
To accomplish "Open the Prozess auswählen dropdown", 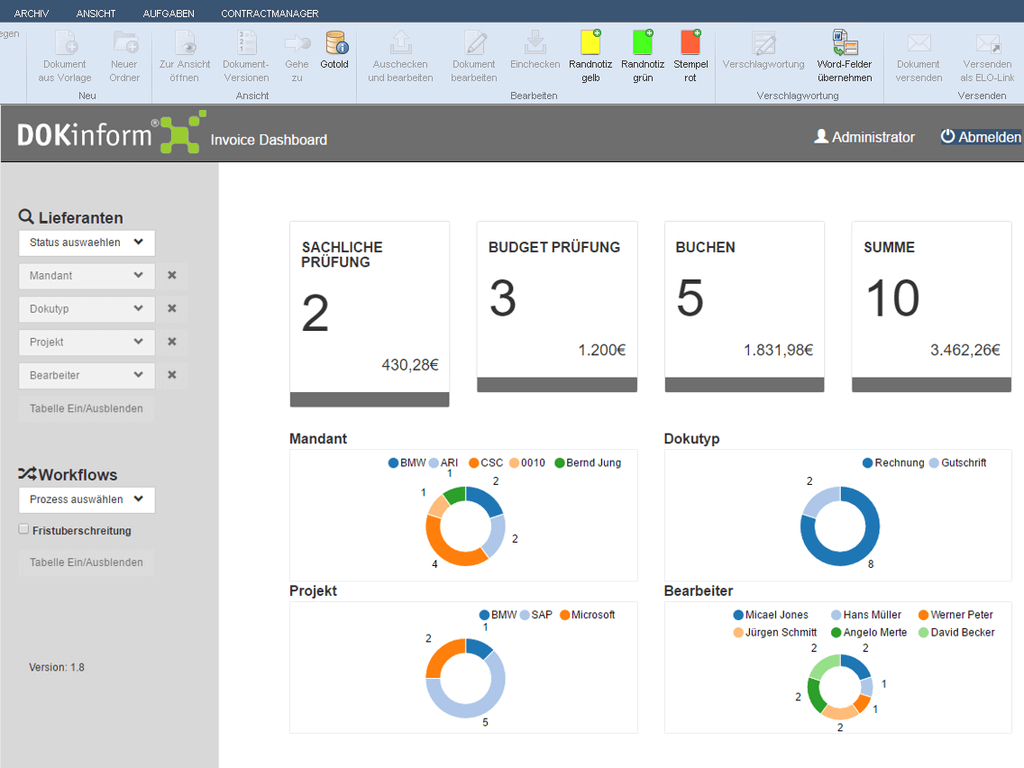I will click(87, 499).
